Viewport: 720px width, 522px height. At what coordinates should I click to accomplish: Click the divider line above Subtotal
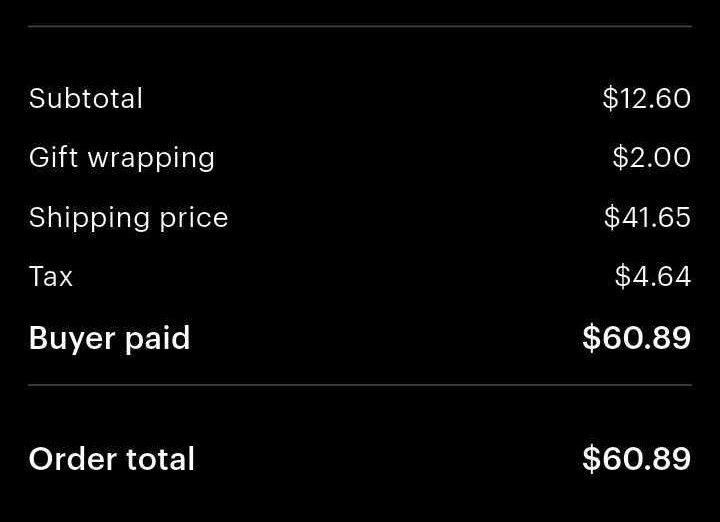[x=360, y=27]
